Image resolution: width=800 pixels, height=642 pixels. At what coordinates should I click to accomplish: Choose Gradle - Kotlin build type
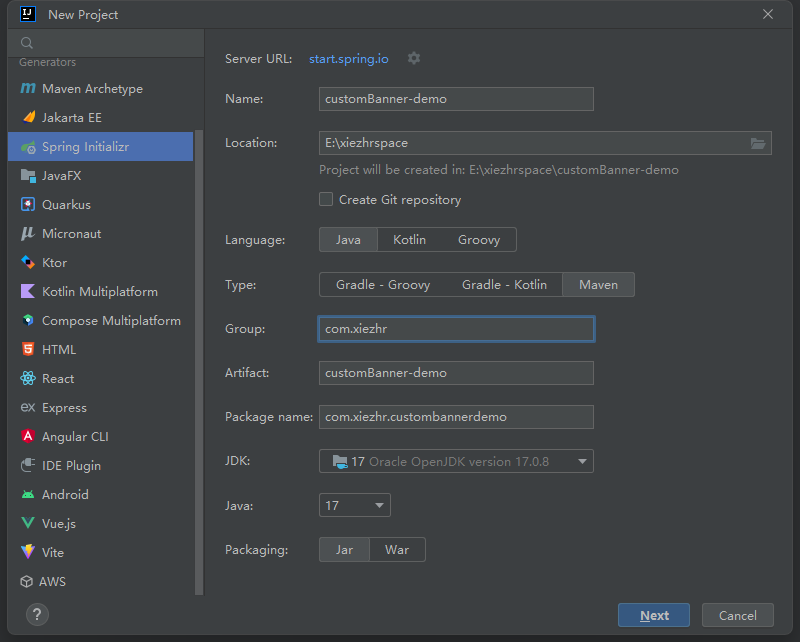tap(504, 285)
